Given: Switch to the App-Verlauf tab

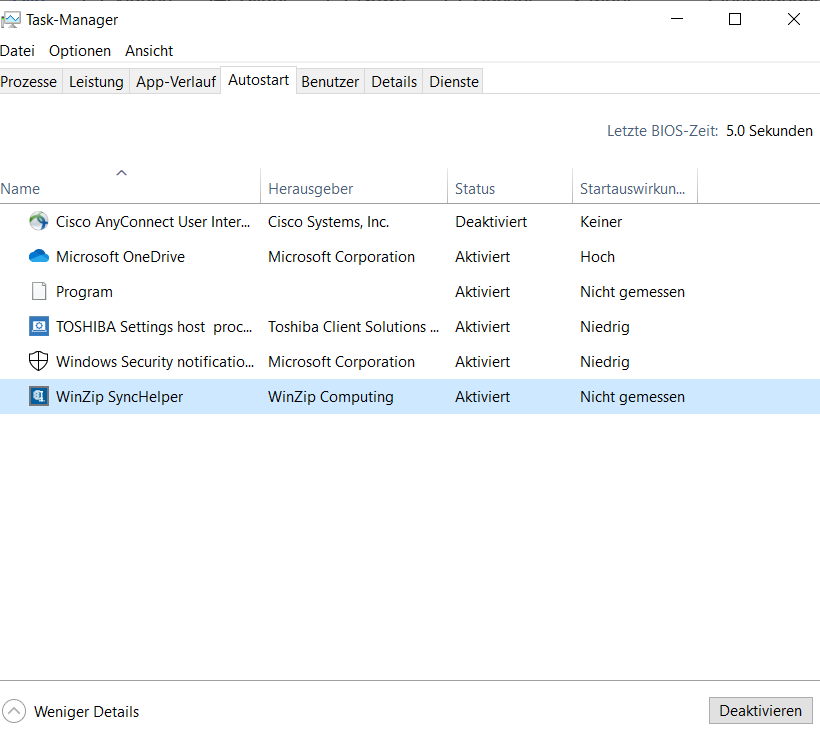Looking at the screenshot, I should 176,82.
